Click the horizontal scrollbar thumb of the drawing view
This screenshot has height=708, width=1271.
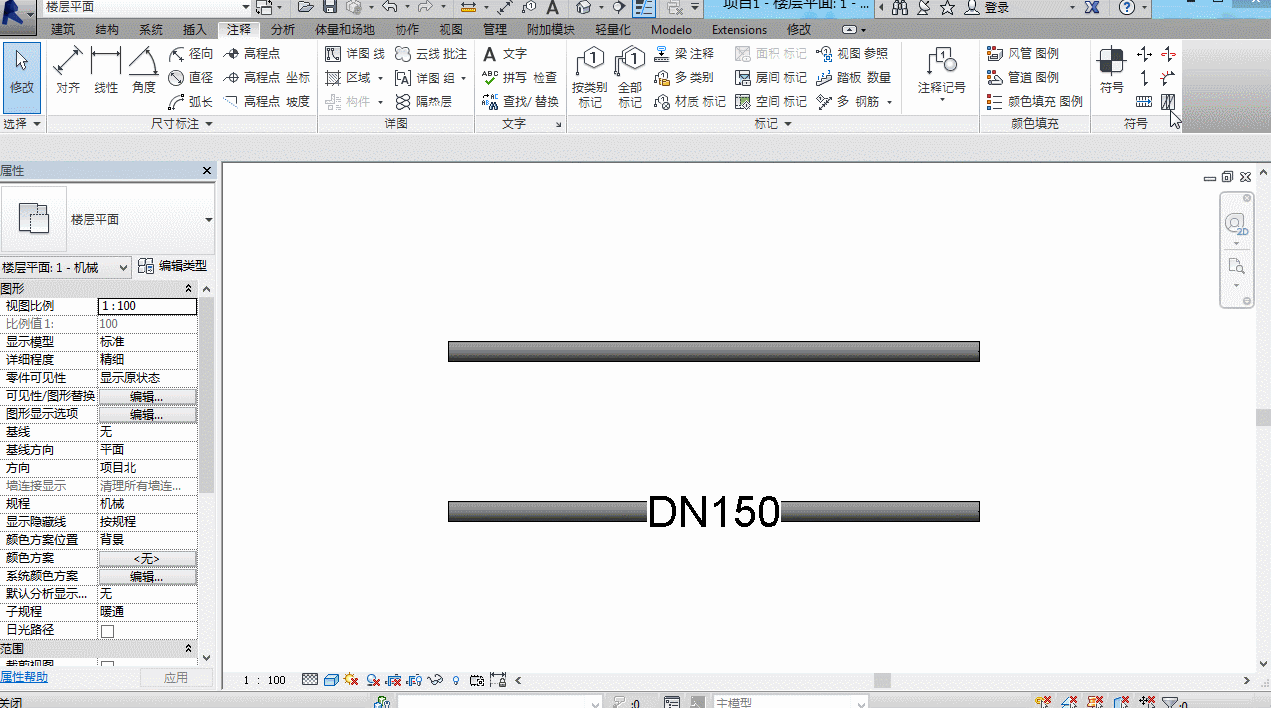tap(882, 681)
